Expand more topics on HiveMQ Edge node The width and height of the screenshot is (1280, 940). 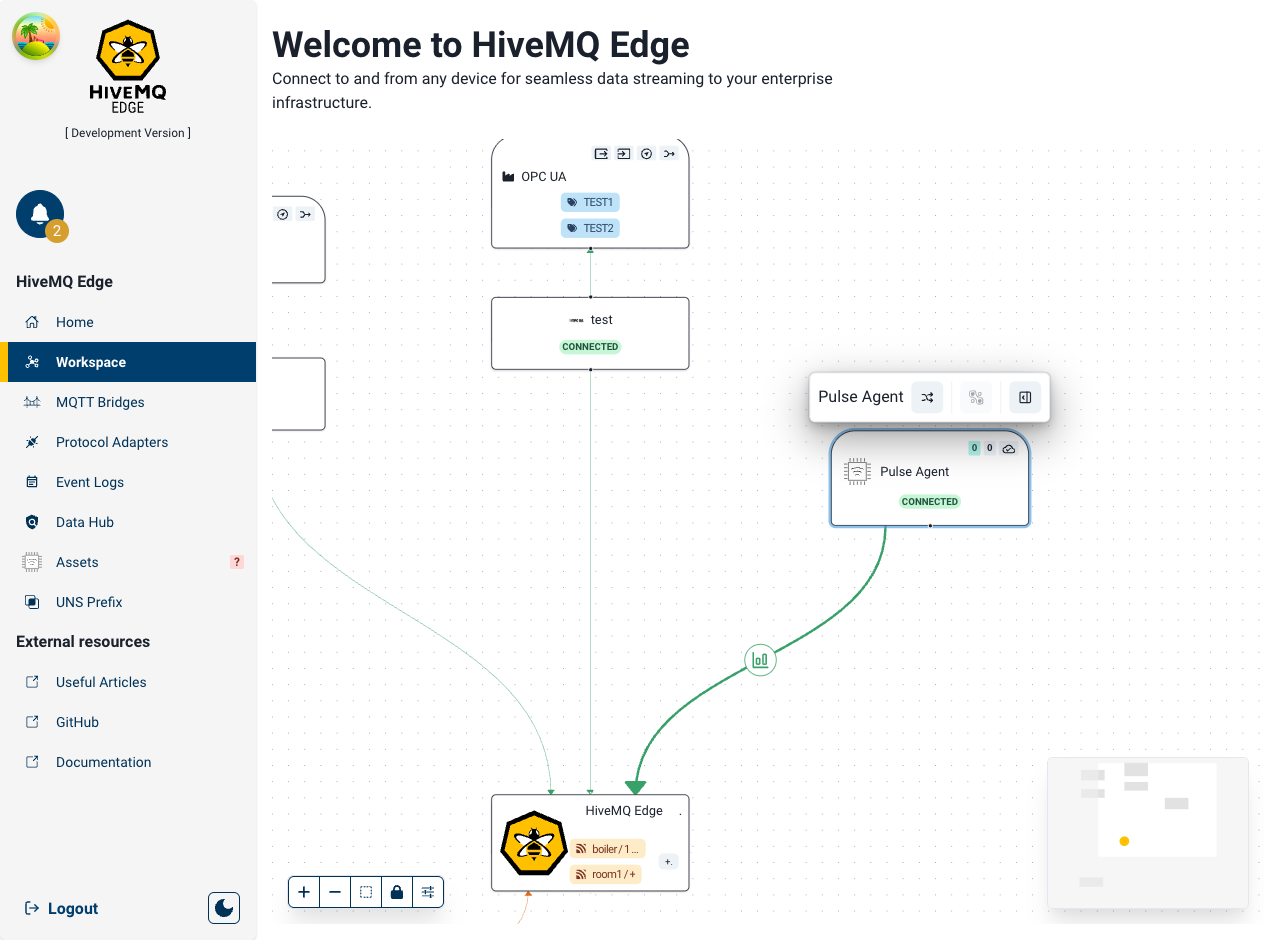click(x=668, y=861)
